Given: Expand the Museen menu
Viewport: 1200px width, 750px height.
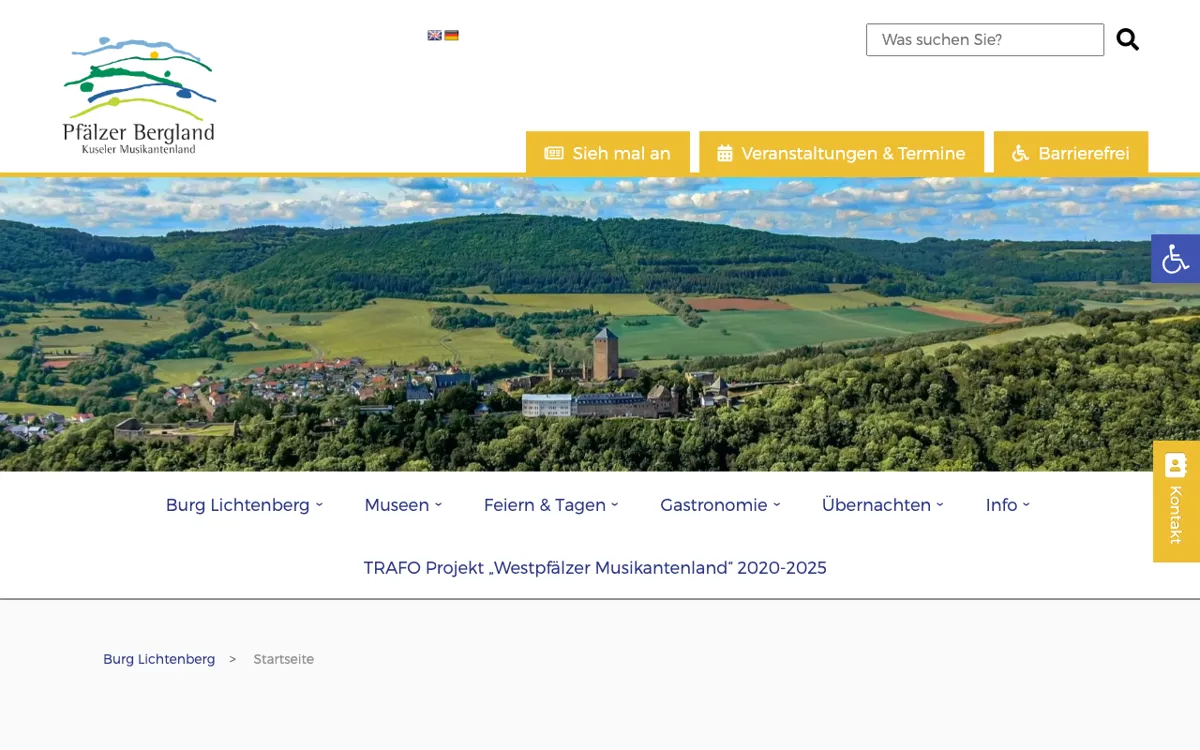Looking at the screenshot, I should pyautogui.click(x=403, y=505).
